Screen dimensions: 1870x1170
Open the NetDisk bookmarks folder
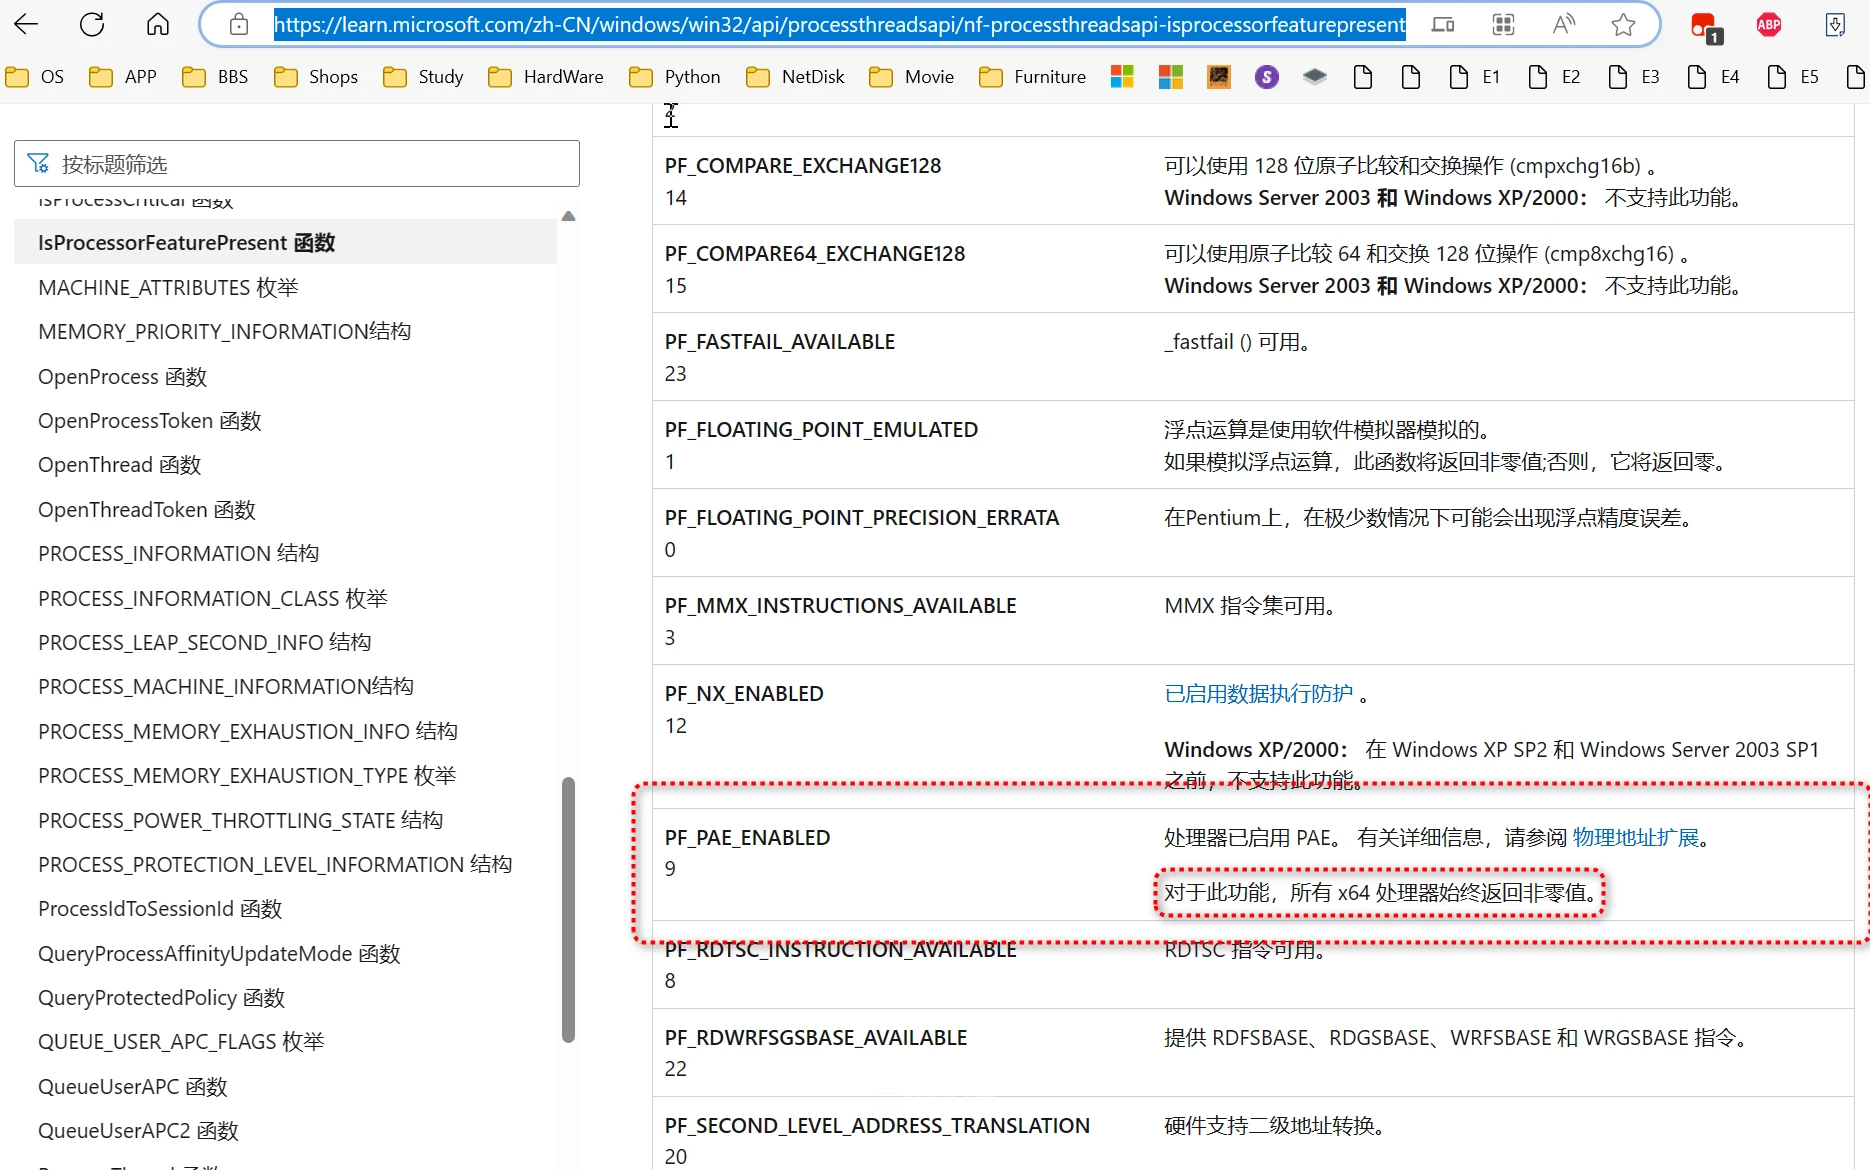795,77
